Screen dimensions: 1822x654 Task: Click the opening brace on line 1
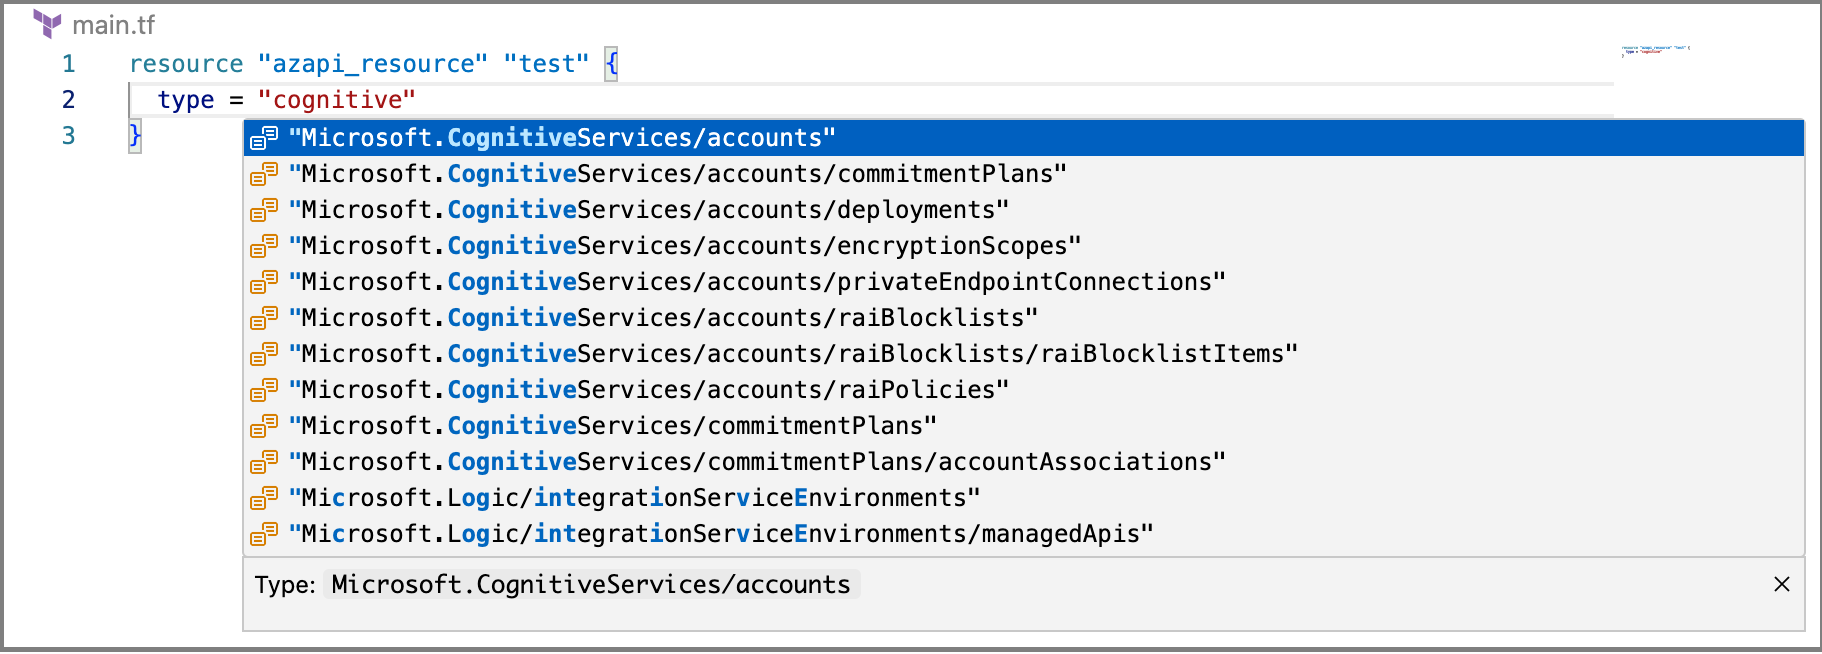(611, 64)
